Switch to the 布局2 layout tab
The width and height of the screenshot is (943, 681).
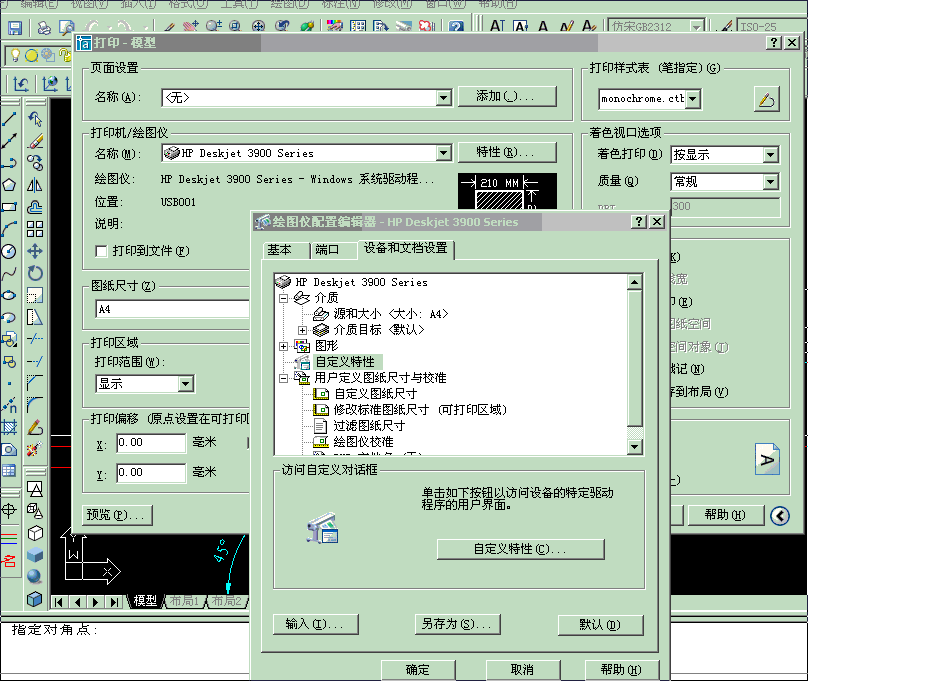tap(227, 600)
